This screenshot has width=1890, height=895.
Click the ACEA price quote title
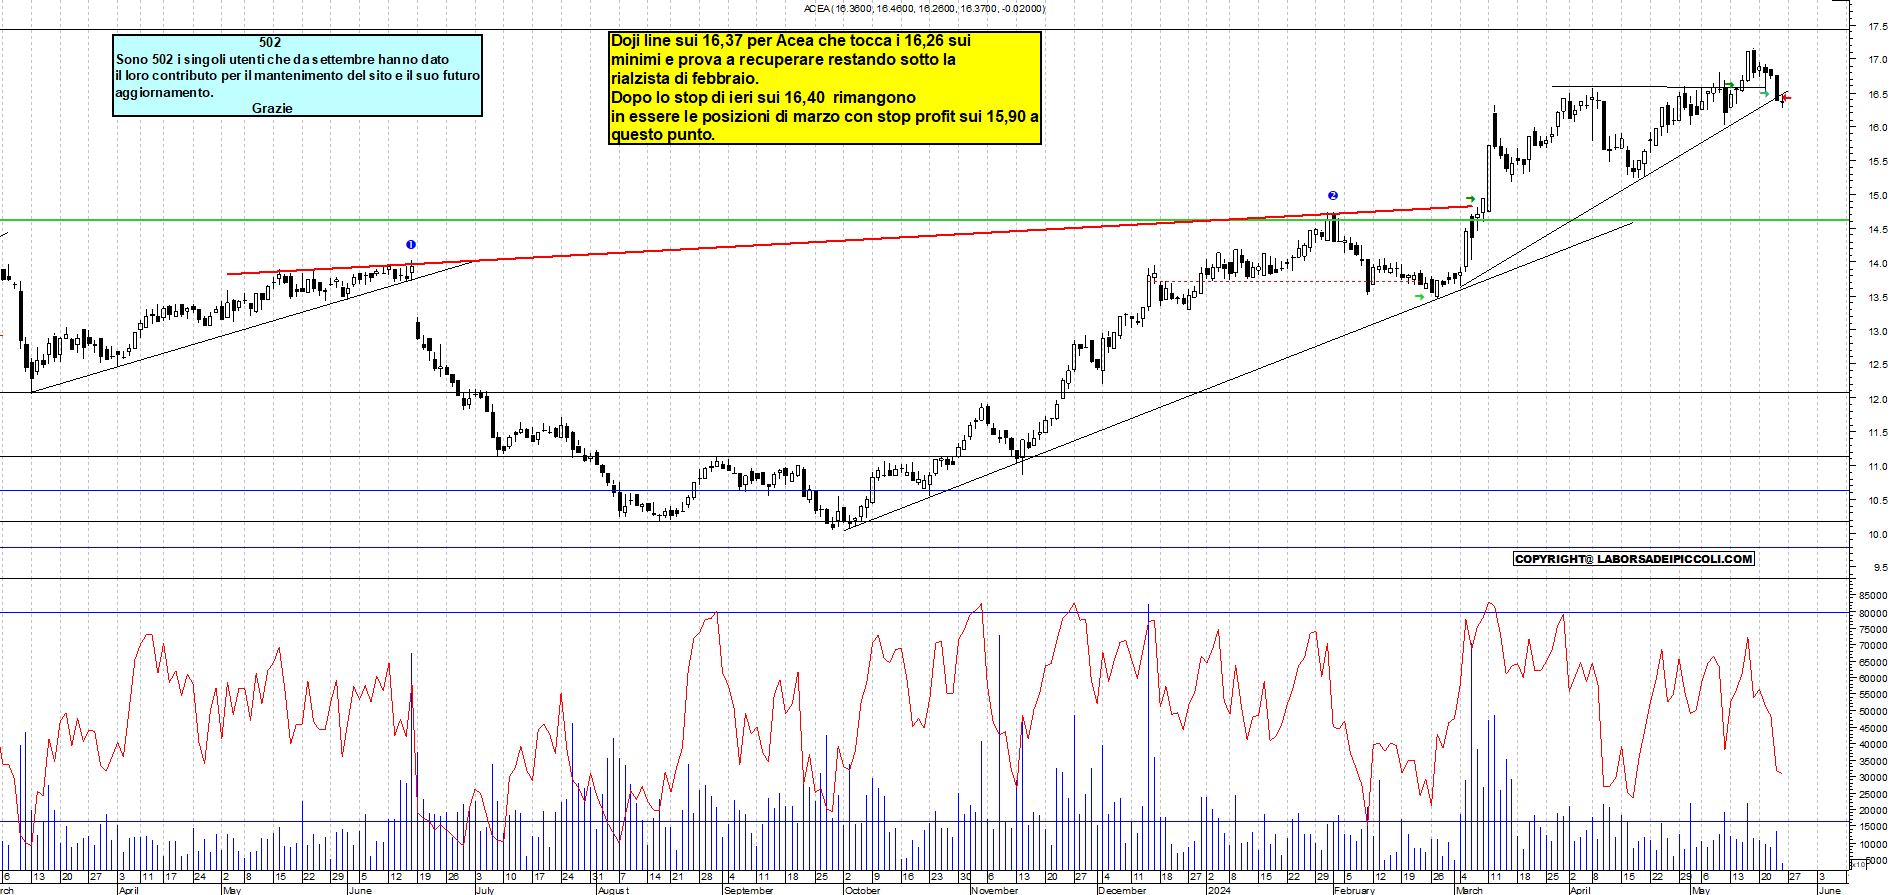point(924,9)
